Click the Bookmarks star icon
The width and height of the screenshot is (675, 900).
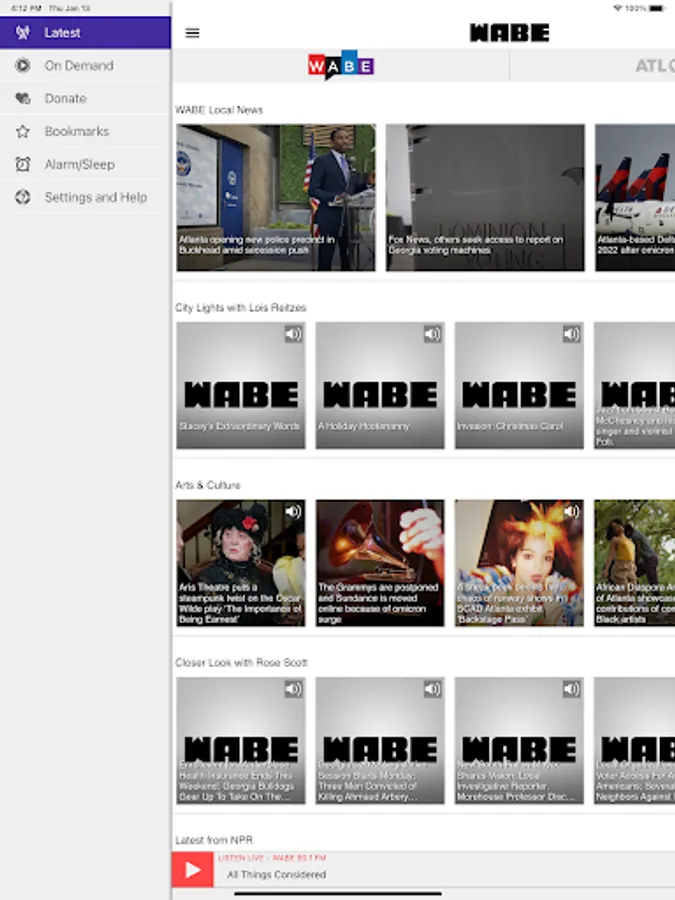pos(22,132)
